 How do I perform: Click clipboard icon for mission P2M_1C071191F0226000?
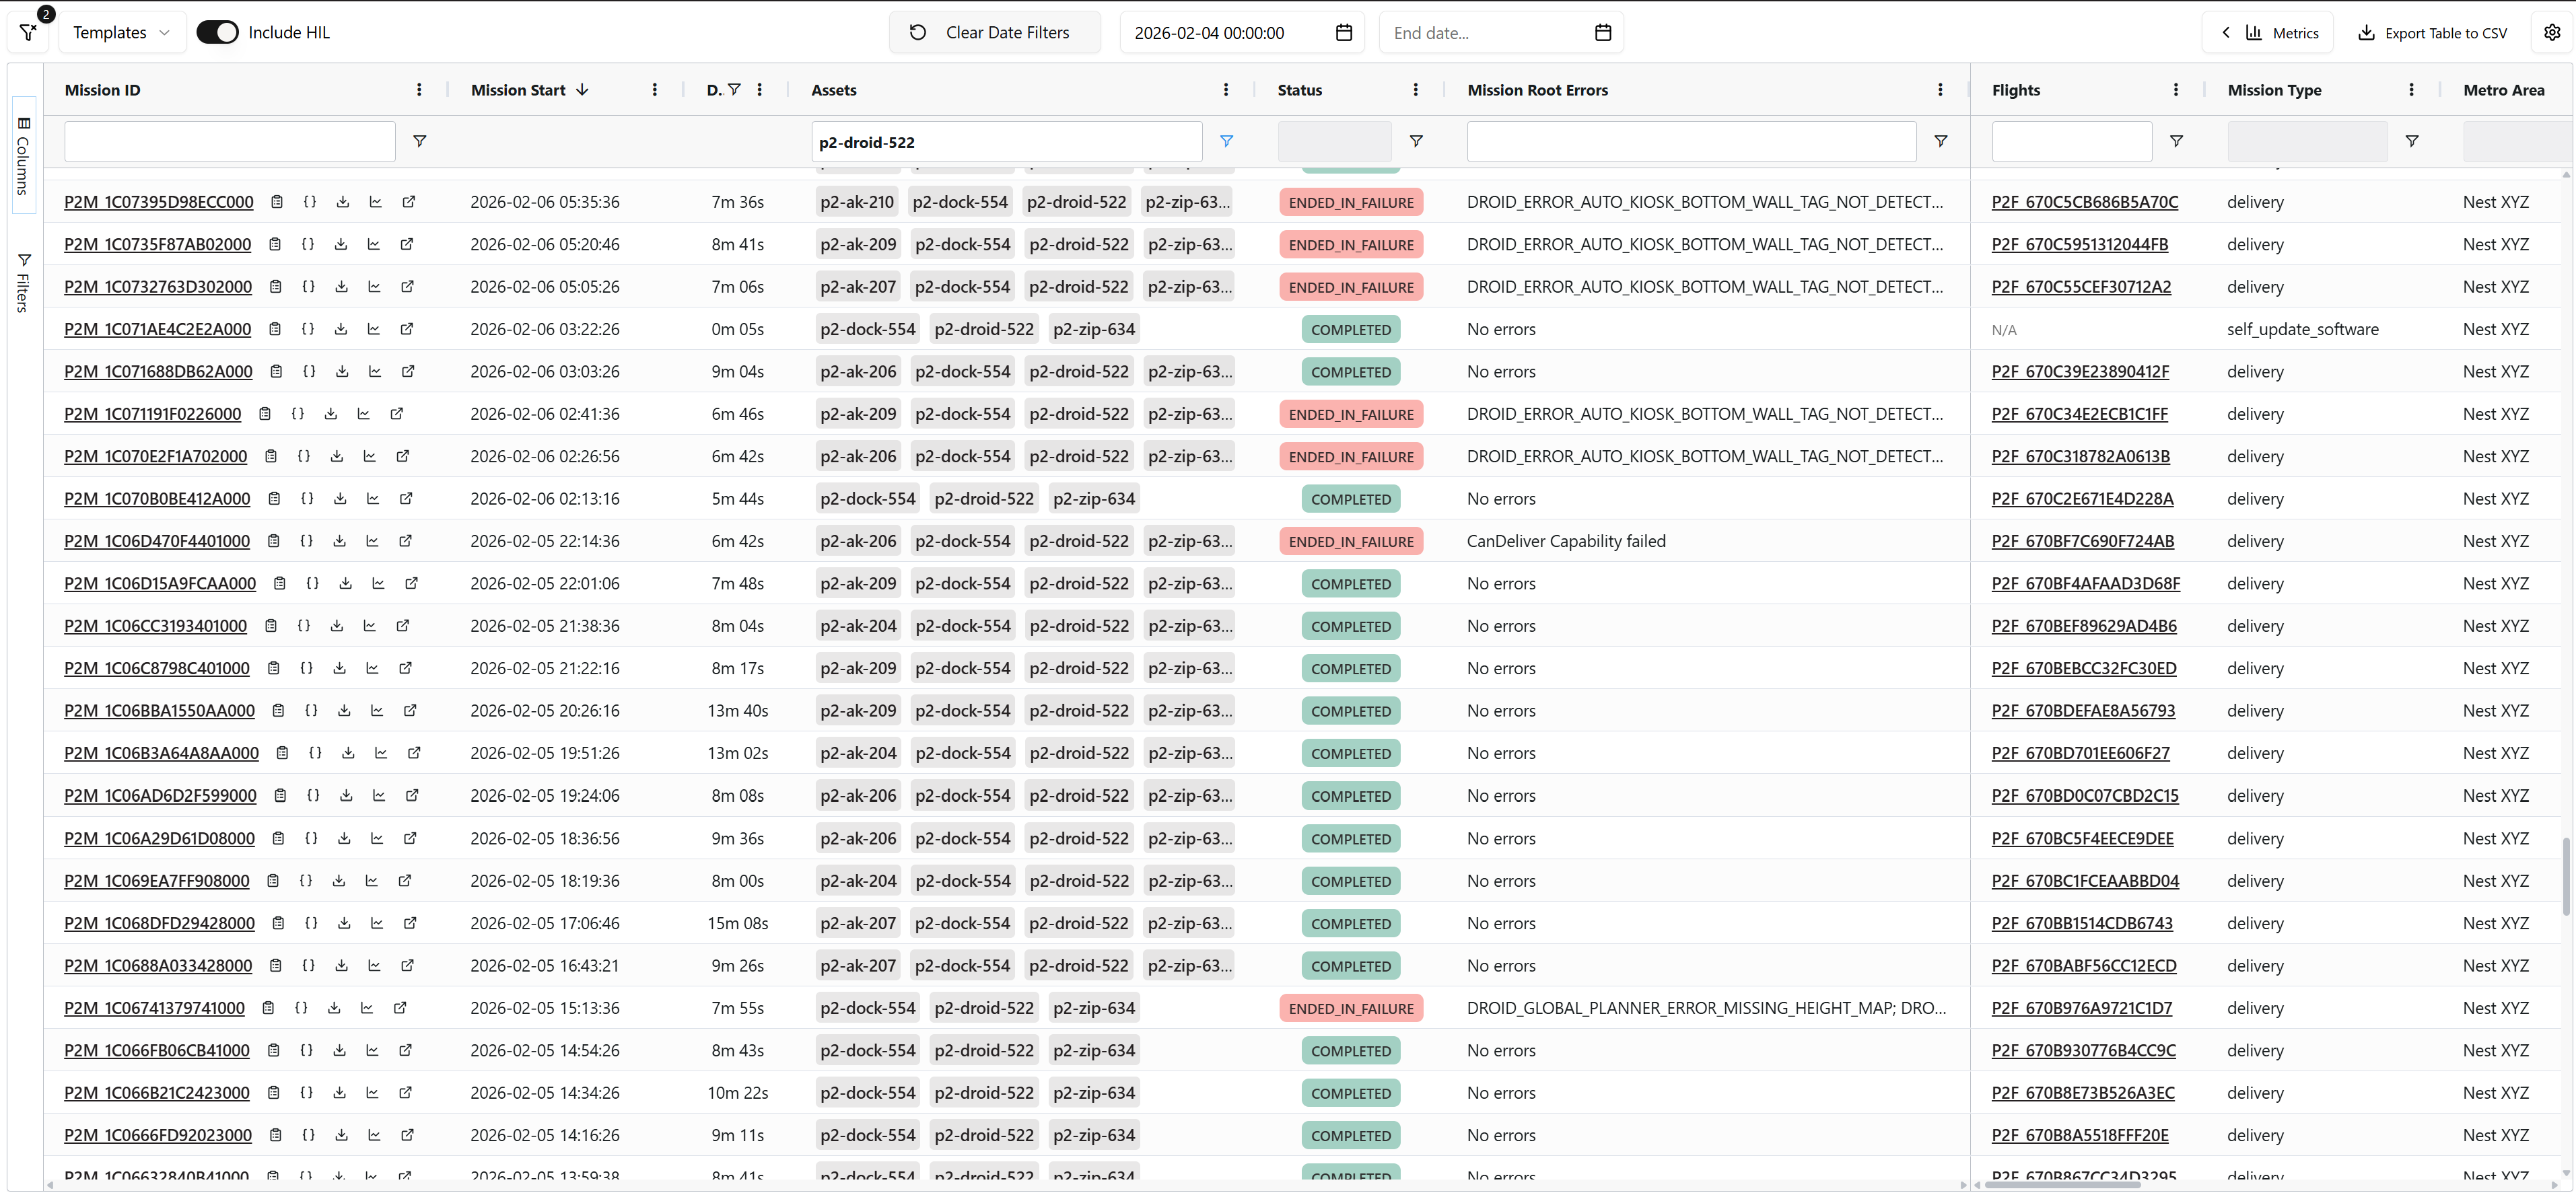(x=265, y=414)
